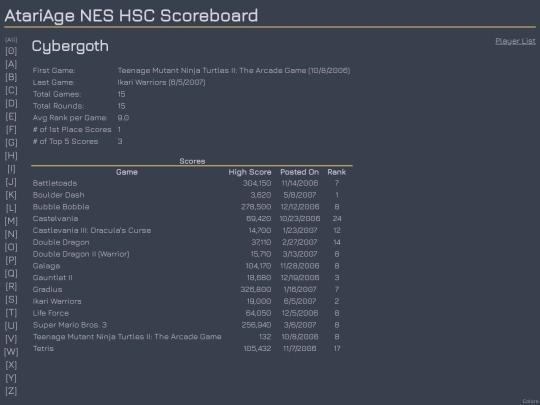Screen dimensions: 540x405
Task: Open First Game Teenage Mutant Ninja Turtles entry
Action: pos(234,71)
